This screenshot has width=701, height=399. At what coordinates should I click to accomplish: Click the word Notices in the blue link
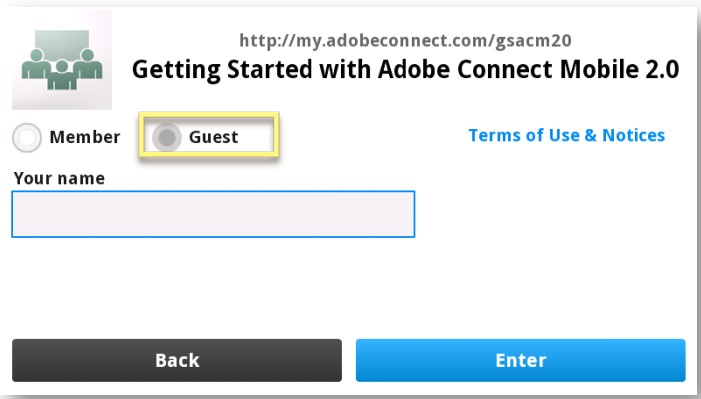pyautogui.click(x=633, y=135)
